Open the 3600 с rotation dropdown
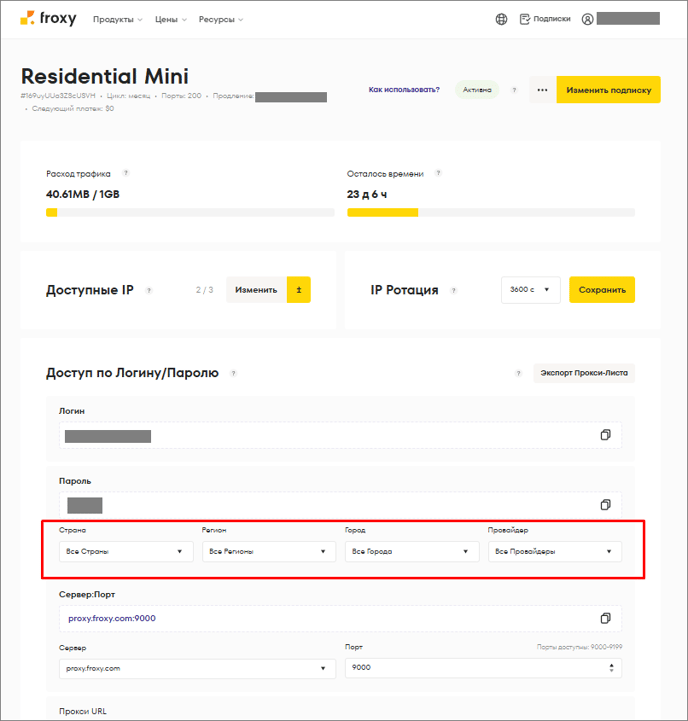Viewport: 688px width, 721px height. pyautogui.click(x=531, y=290)
